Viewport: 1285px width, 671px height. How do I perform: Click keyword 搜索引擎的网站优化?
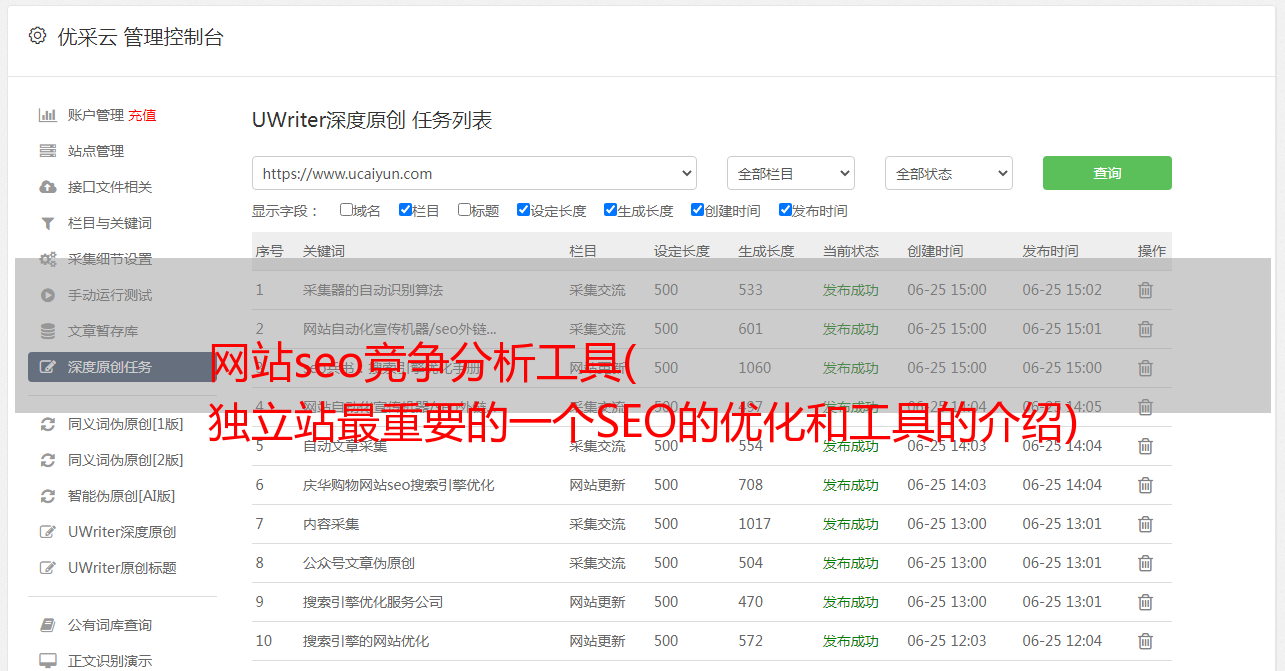pyautogui.click(x=366, y=641)
